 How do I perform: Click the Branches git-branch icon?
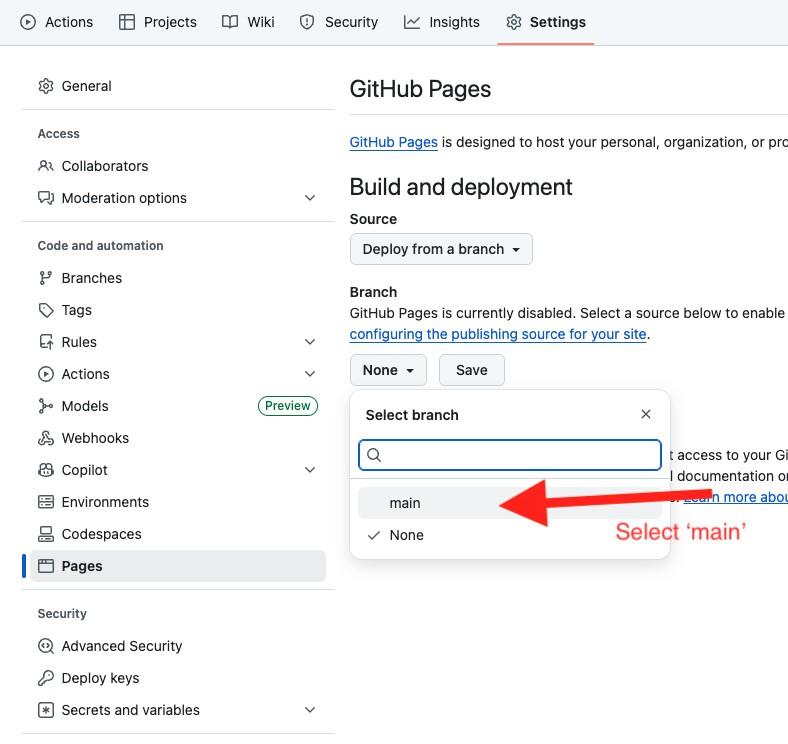point(46,278)
